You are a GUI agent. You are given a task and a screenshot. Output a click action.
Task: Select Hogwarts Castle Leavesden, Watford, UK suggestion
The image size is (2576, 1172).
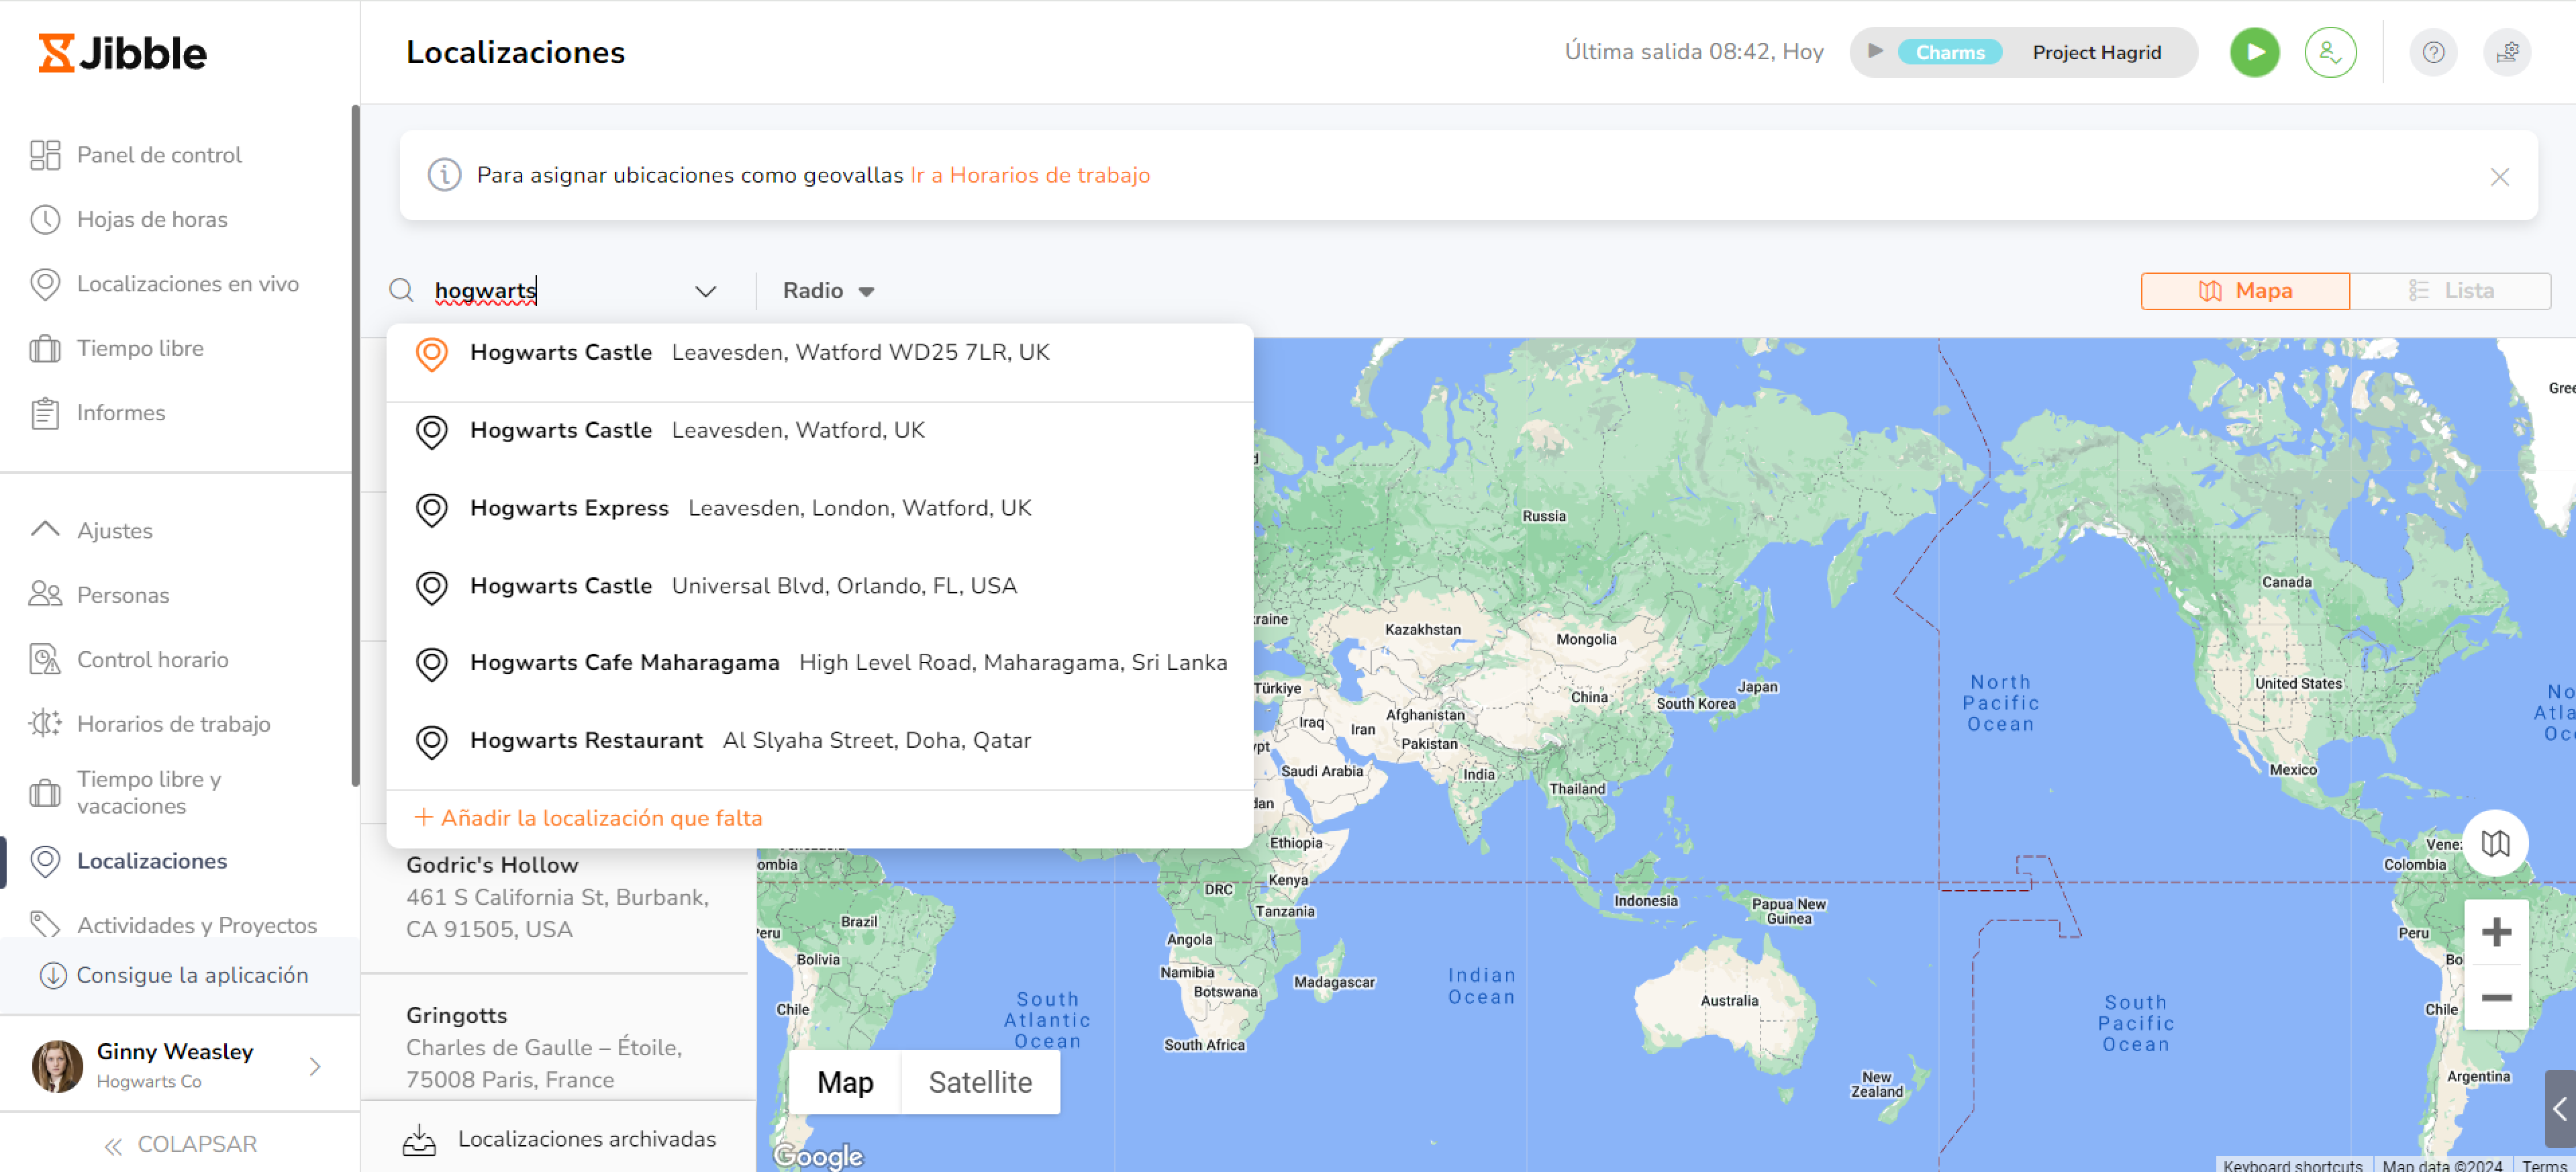coord(820,431)
